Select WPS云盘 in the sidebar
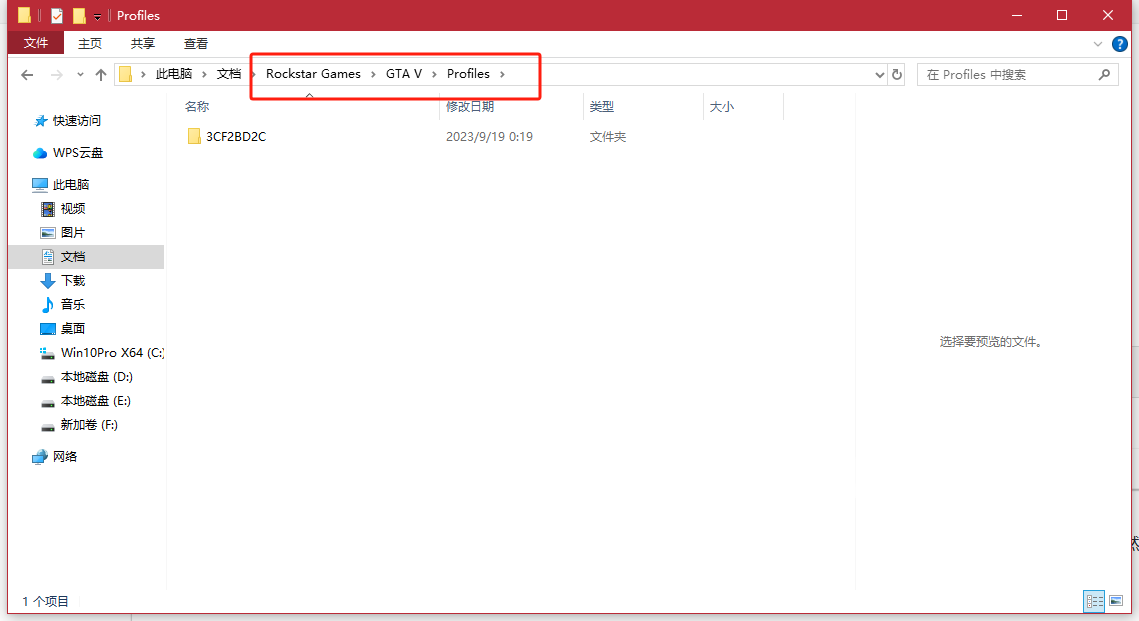The height and width of the screenshot is (621, 1139). pos(77,153)
